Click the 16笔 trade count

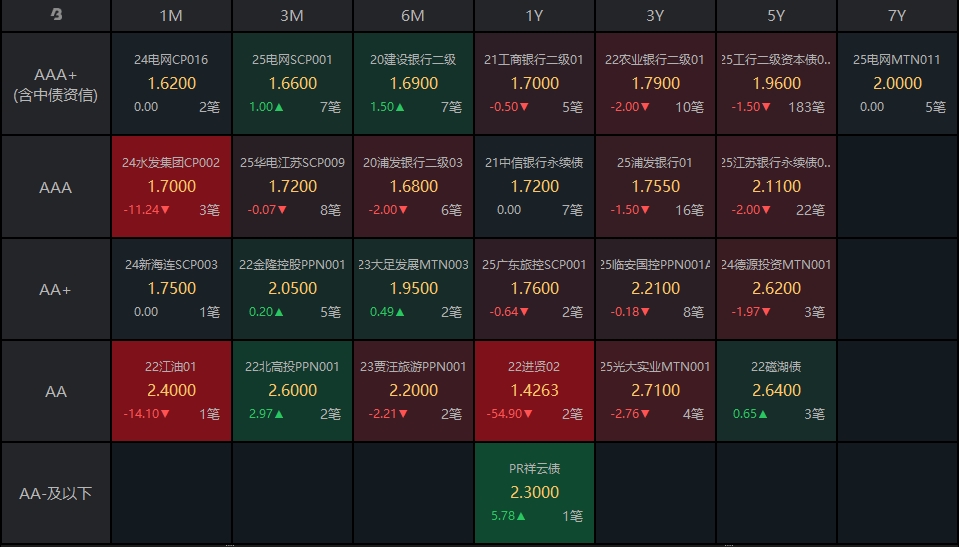(689, 210)
